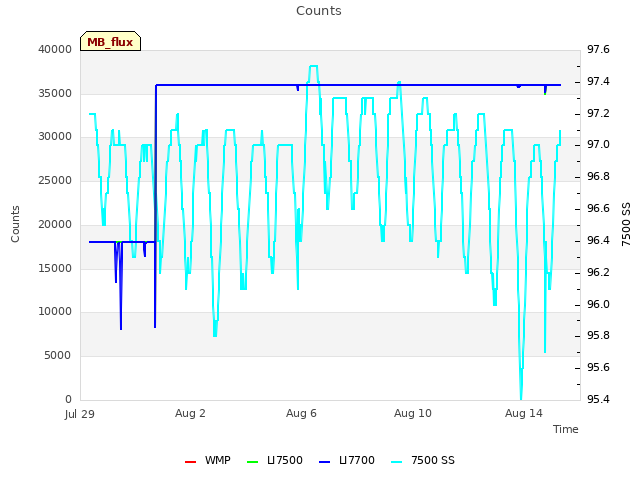The image size is (640, 480).
Task: Toggle the LI7500 legend entry
Action: [275, 460]
